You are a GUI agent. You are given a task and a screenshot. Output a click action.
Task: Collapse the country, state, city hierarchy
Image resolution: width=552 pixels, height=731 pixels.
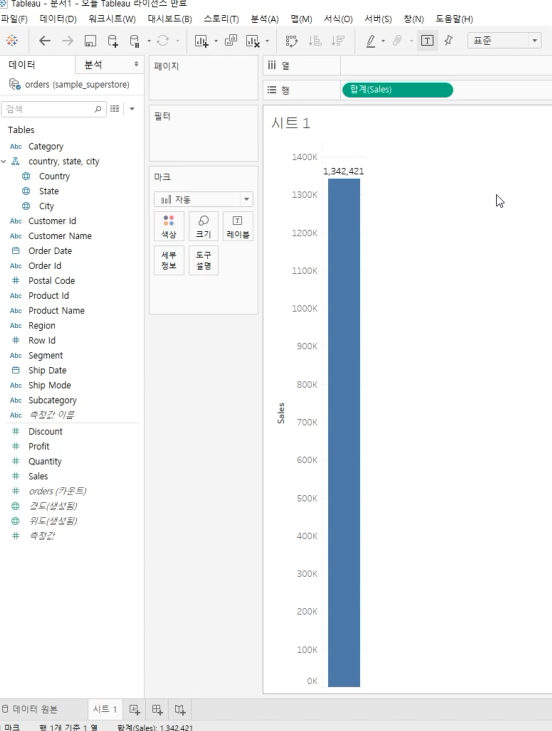point(4,161)
